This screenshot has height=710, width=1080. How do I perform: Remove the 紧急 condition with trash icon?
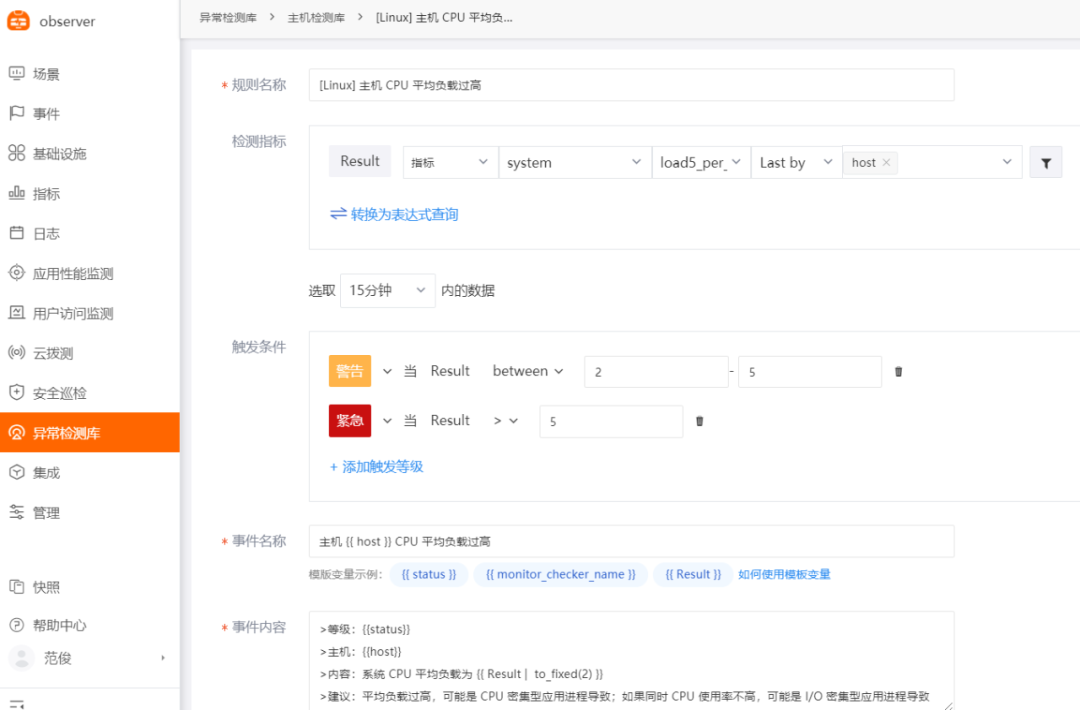[x=699, y=421]
